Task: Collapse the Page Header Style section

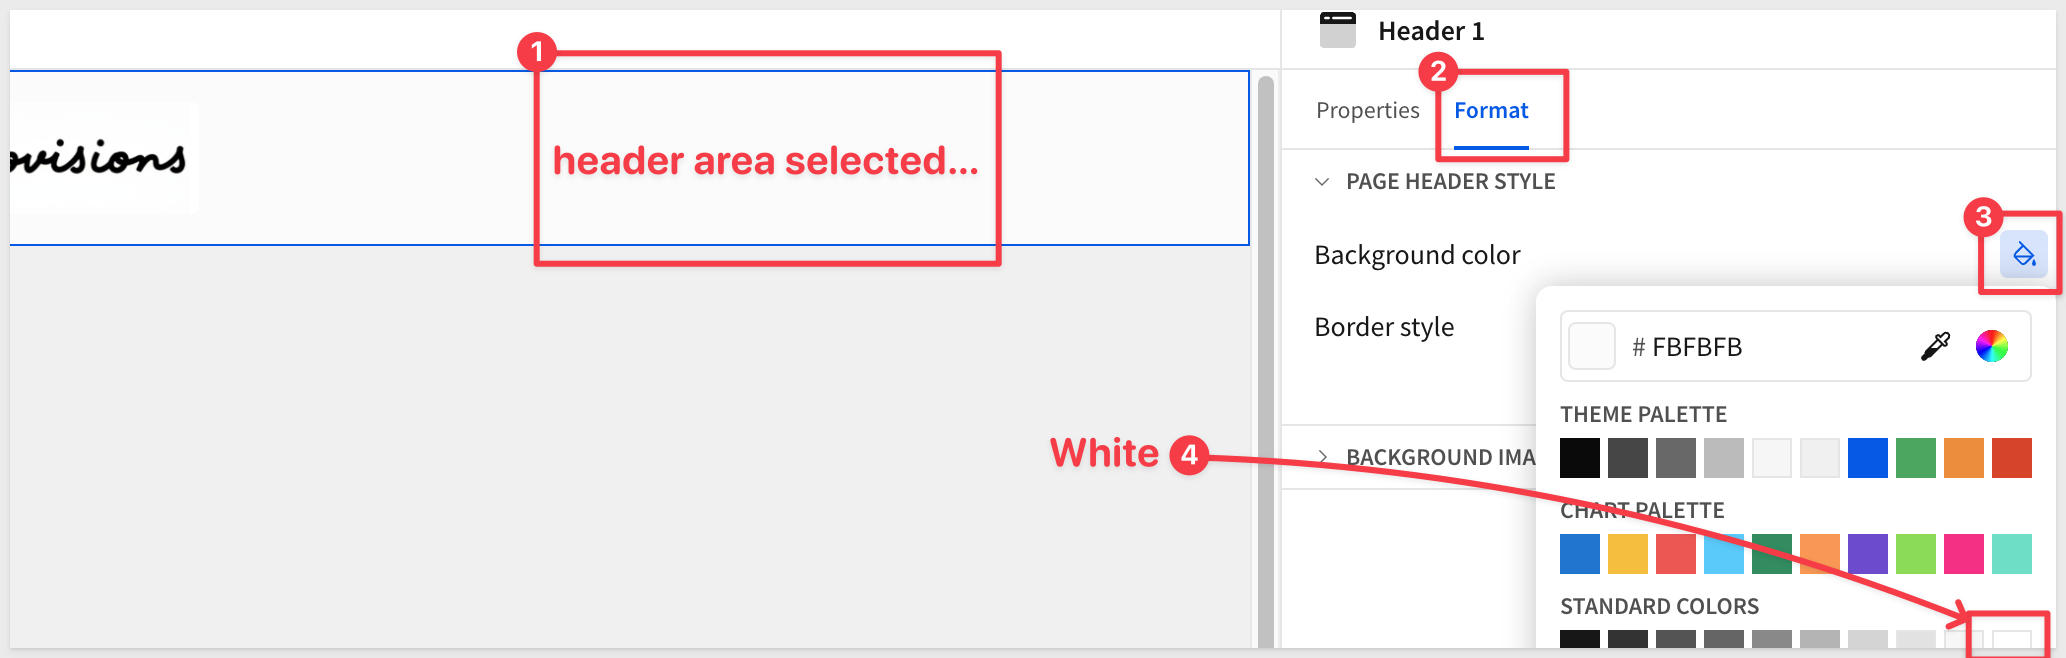Action: pos(1322,182)
